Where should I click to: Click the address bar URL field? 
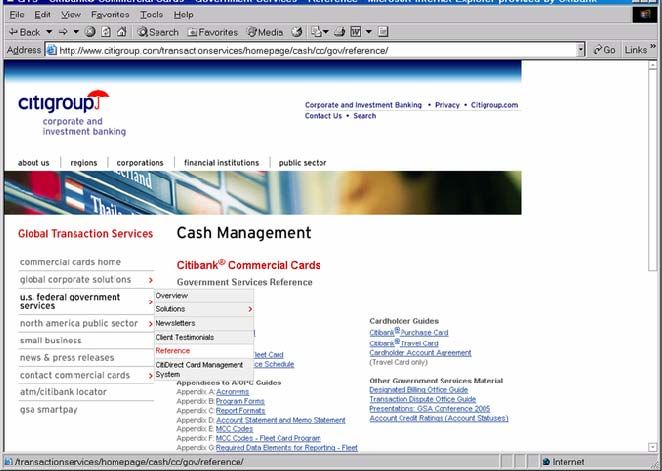317,50
